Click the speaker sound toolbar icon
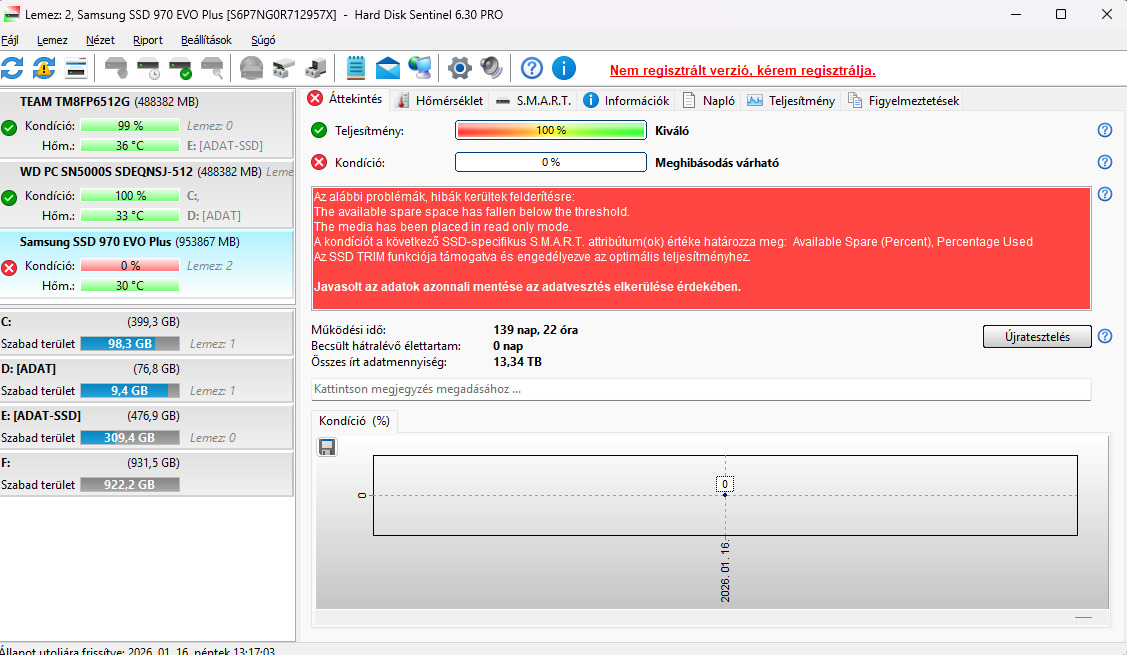1127x655 pixels. tap(492, 68)
